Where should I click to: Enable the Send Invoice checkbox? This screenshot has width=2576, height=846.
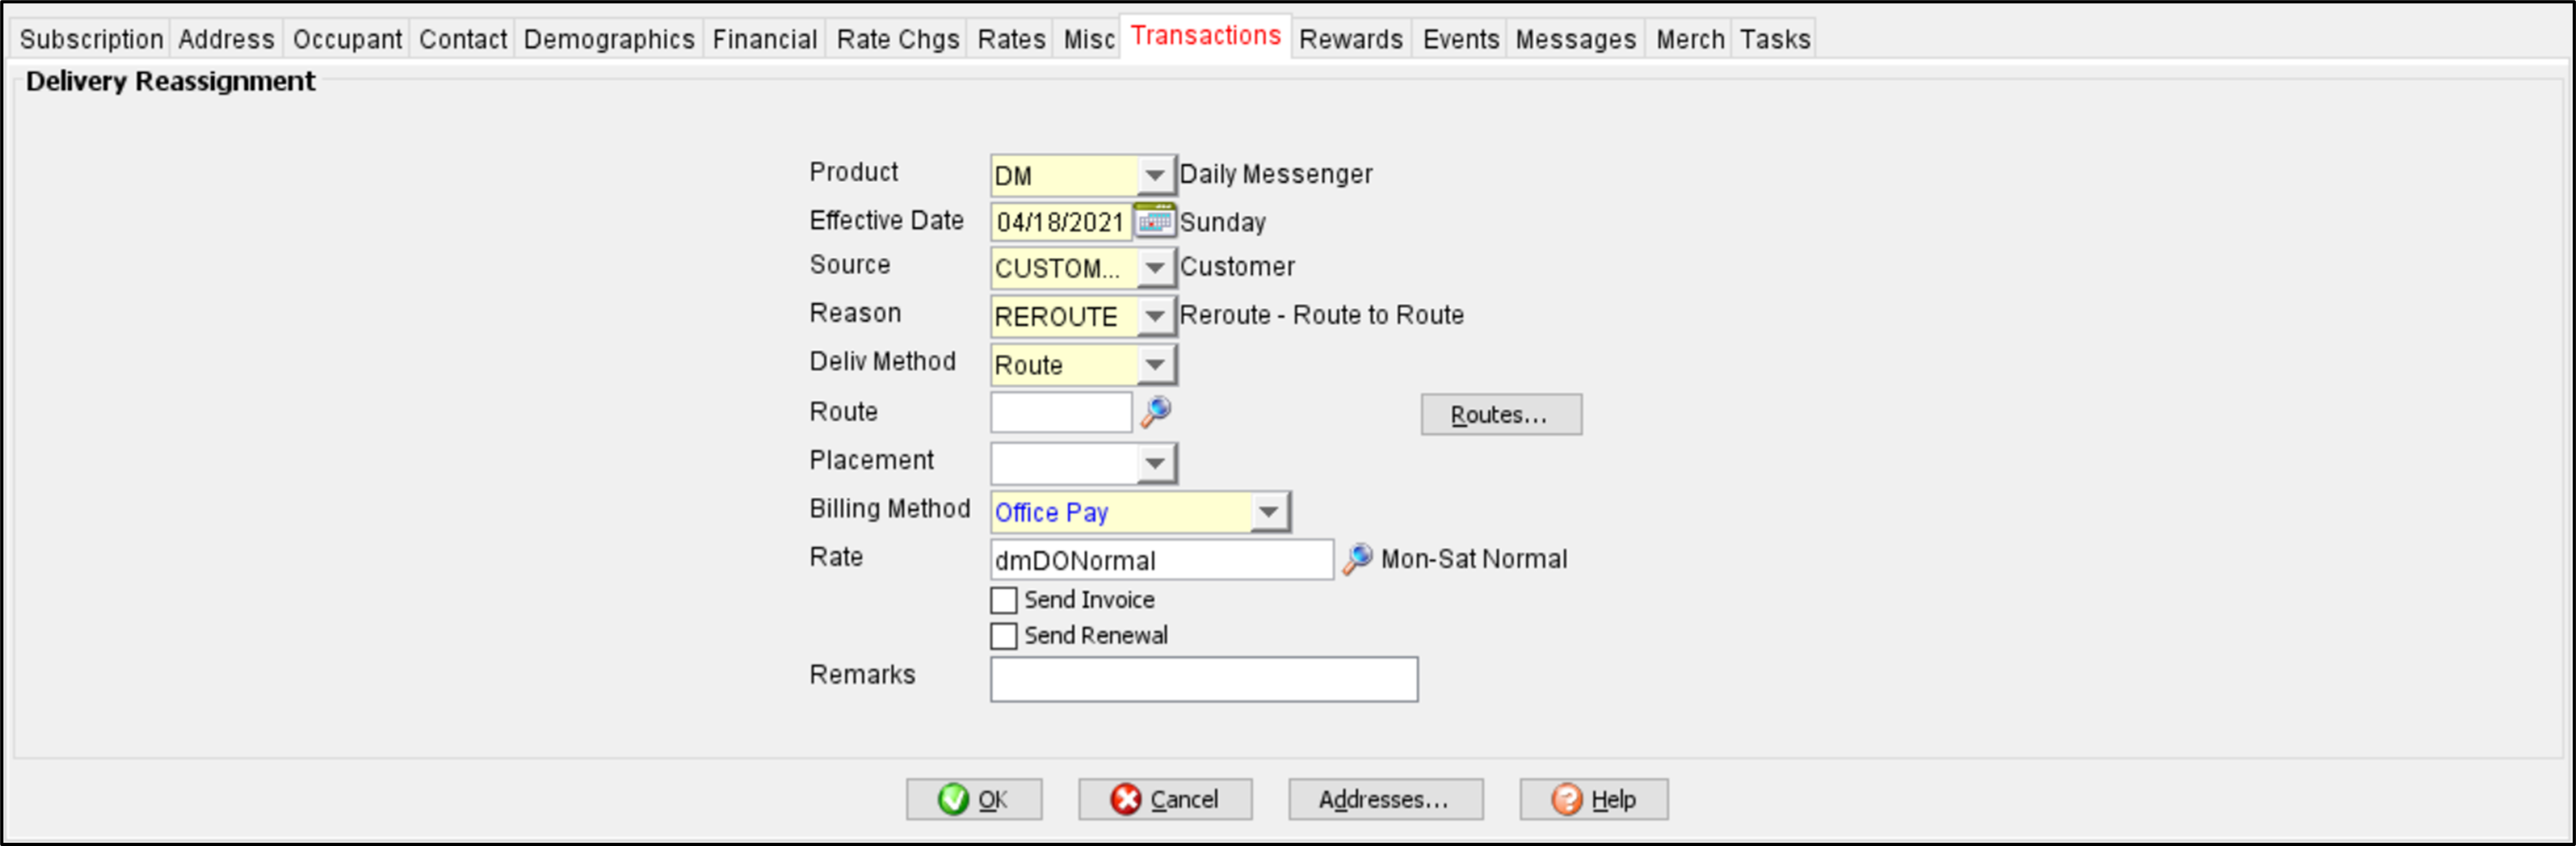point(1003,600)
